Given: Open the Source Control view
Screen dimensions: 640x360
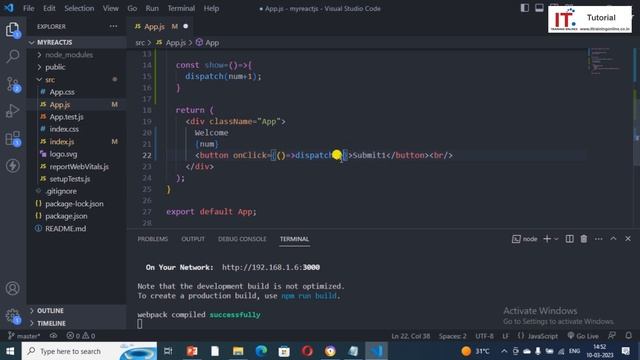Looking at the screenshot, I should click(x=13, y=84).
